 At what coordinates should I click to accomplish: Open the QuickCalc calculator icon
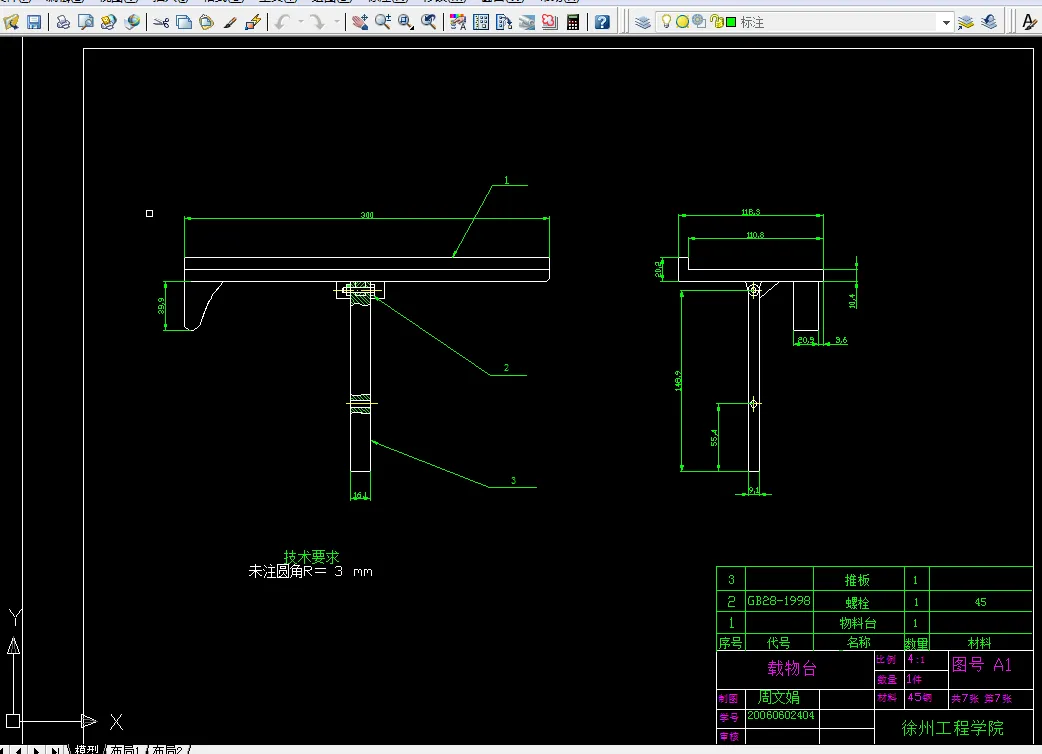[573, 22]
